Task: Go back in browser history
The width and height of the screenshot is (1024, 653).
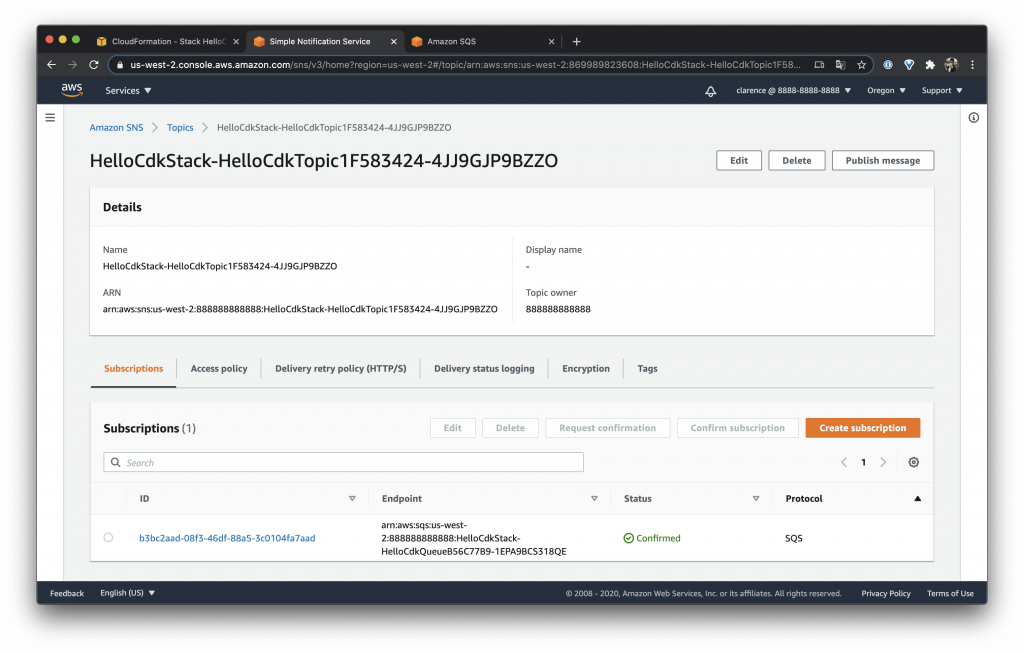Action: pyautogui.click(x=52, y=65)
